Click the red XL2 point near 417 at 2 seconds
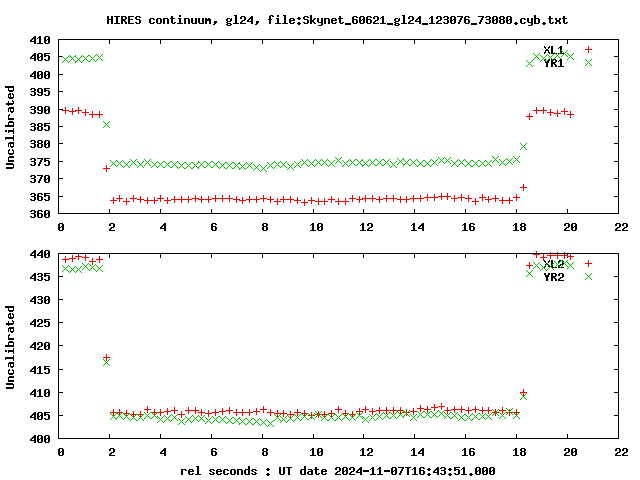 click(x=107, y=358)
